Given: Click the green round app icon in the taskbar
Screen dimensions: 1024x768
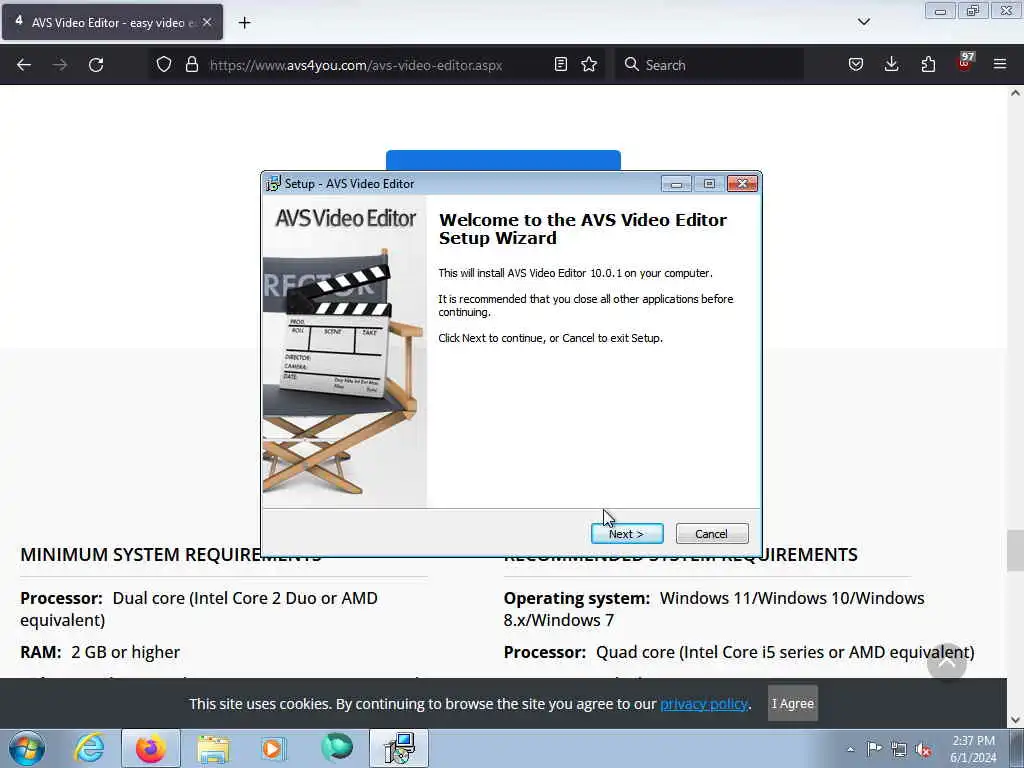Looking at the screenshot, I should pos(336,748).
